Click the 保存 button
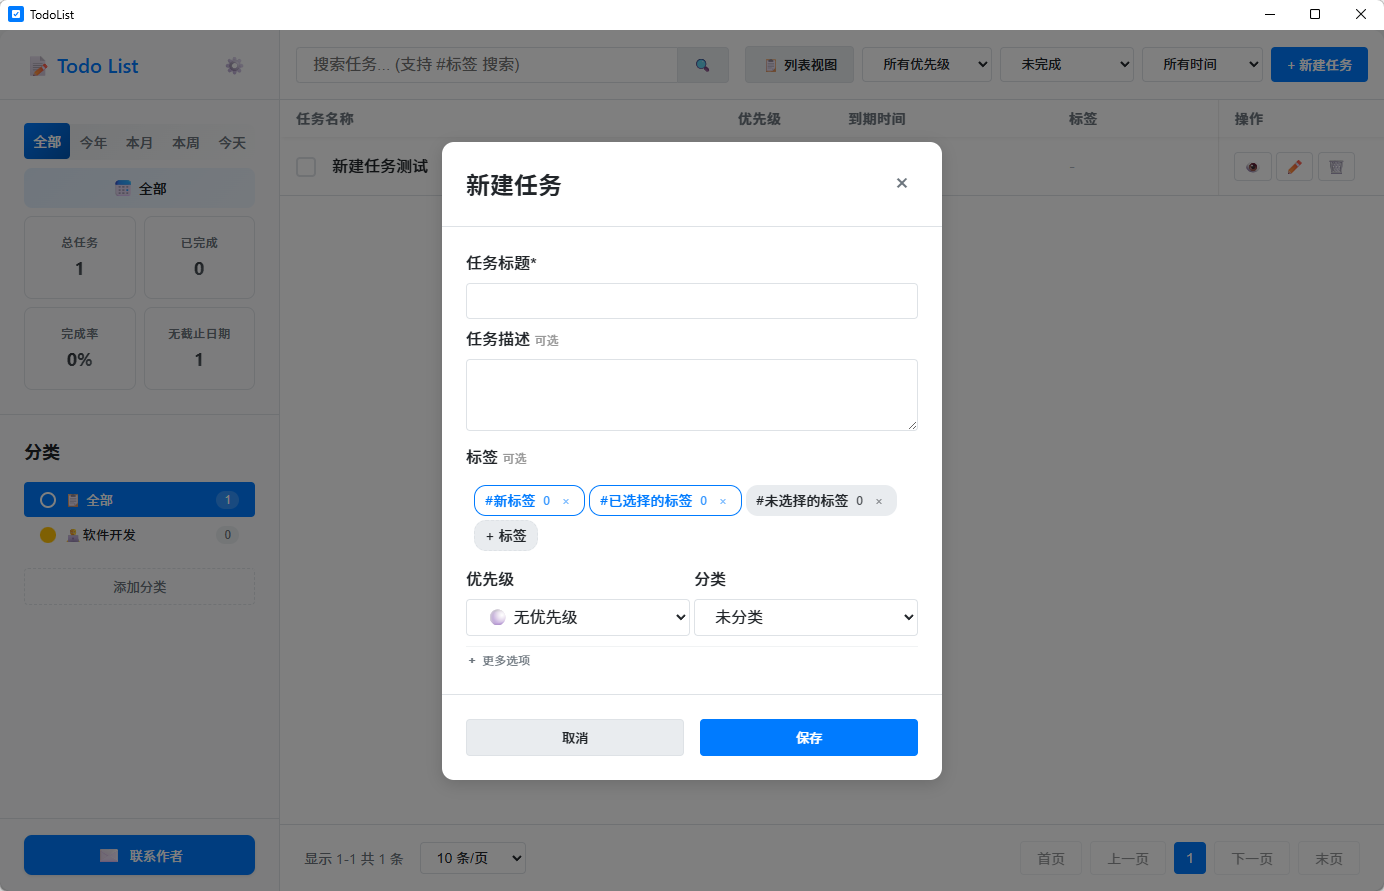This screenshot has width=1384, height=891. pos(809,738)
